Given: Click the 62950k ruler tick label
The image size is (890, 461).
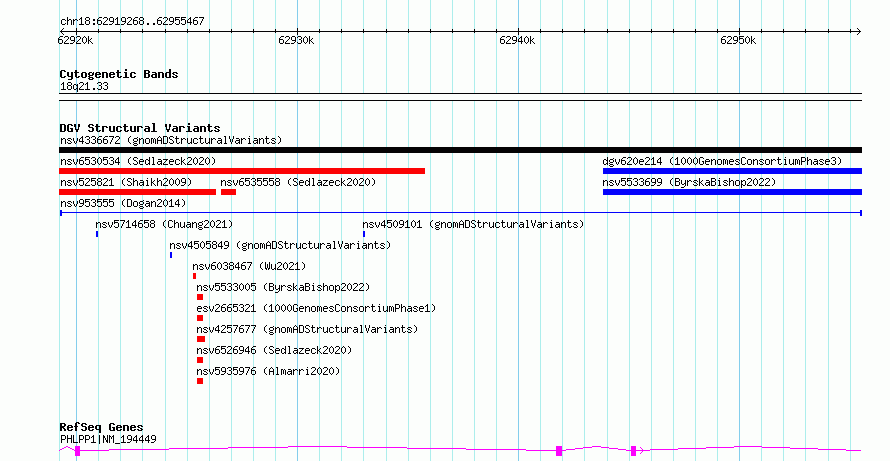Looking at the screenshot, I should pos(738,41).
